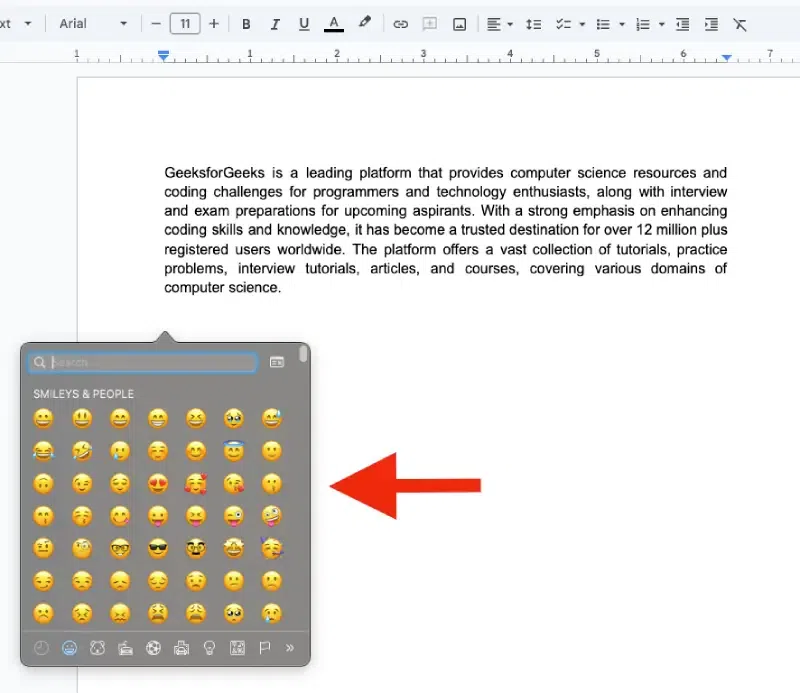Insert the partying face emoji
Image resolution: width=800 pixels, height=693 pixels.
click(x=272, y=549)
